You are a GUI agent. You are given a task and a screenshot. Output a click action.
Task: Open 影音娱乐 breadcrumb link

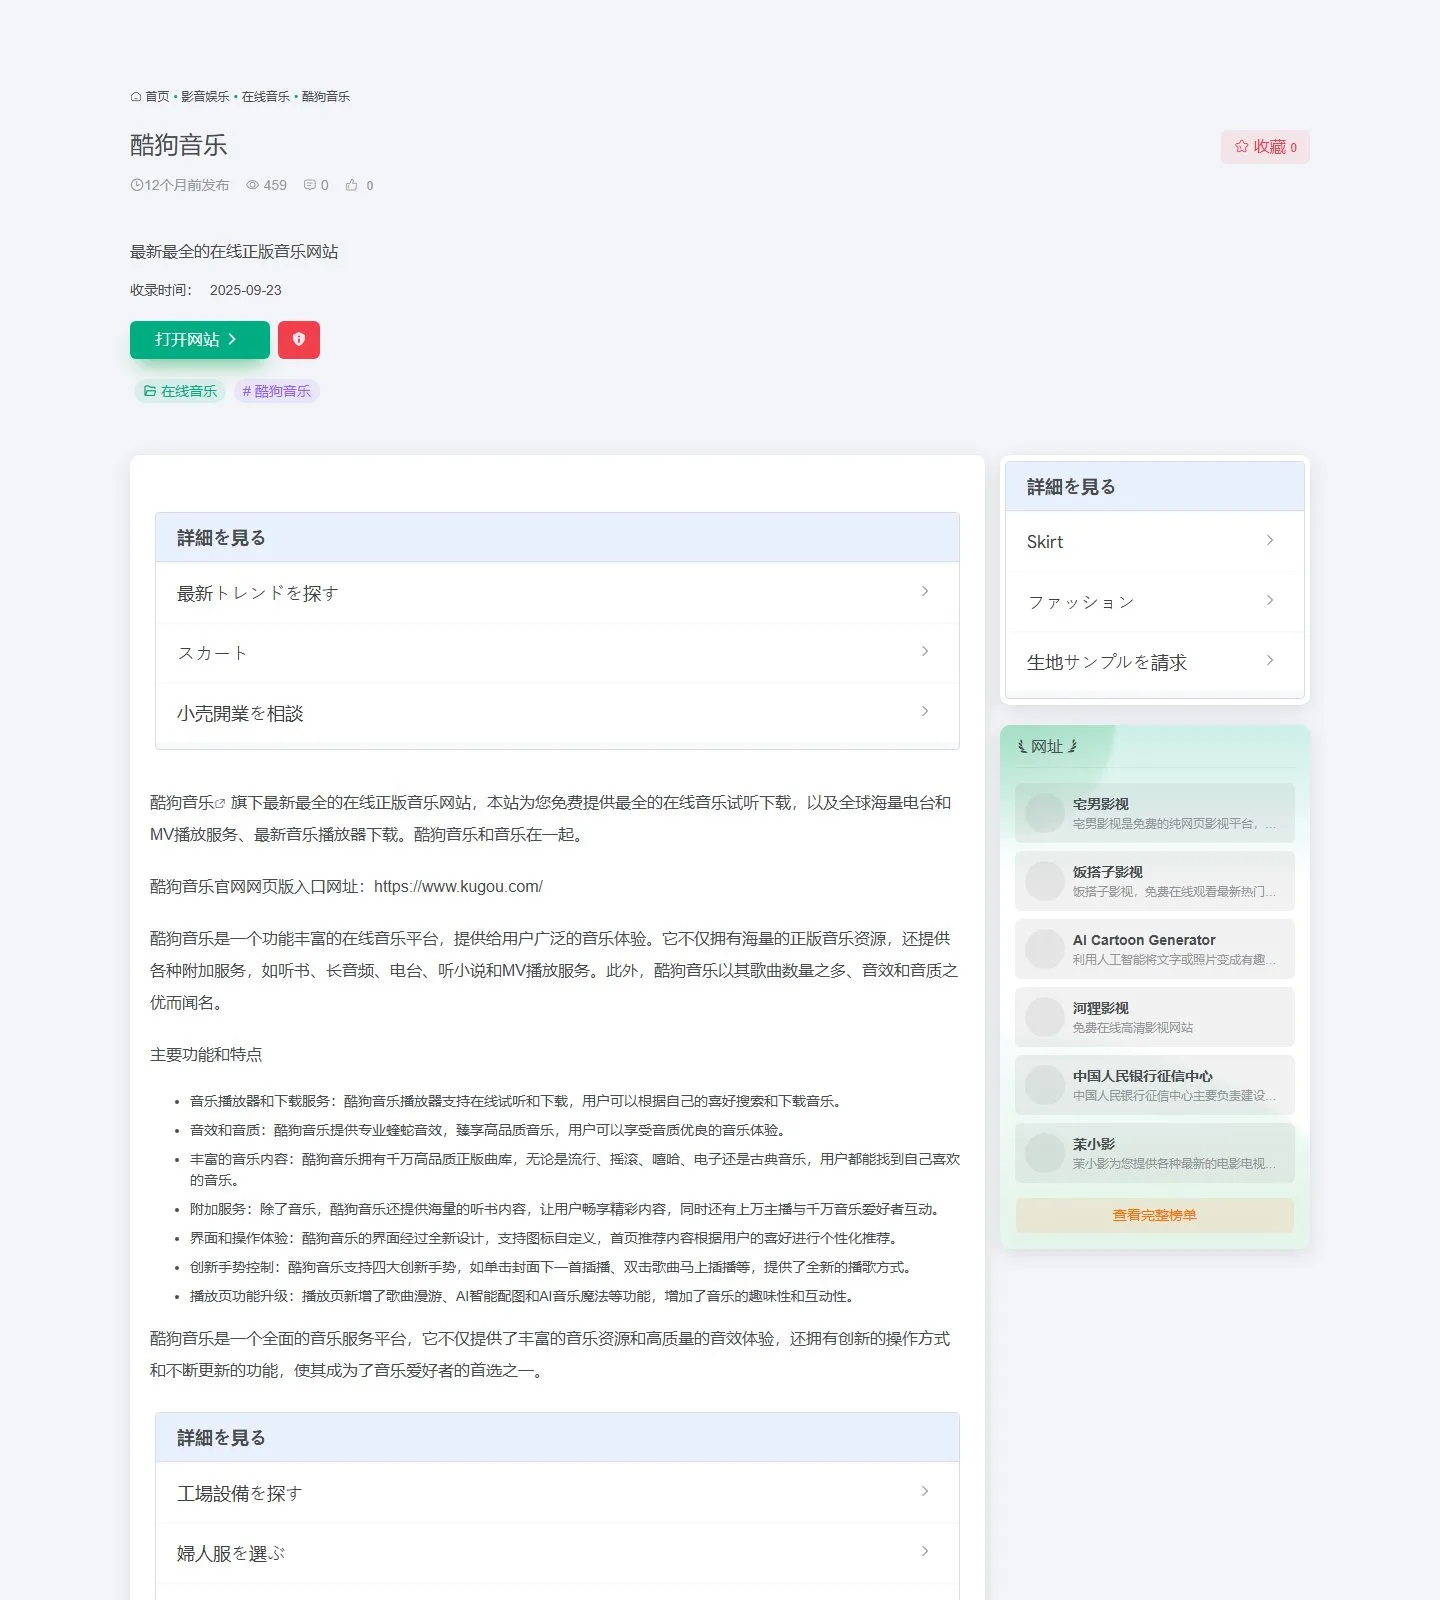click(x=205, y=97)
